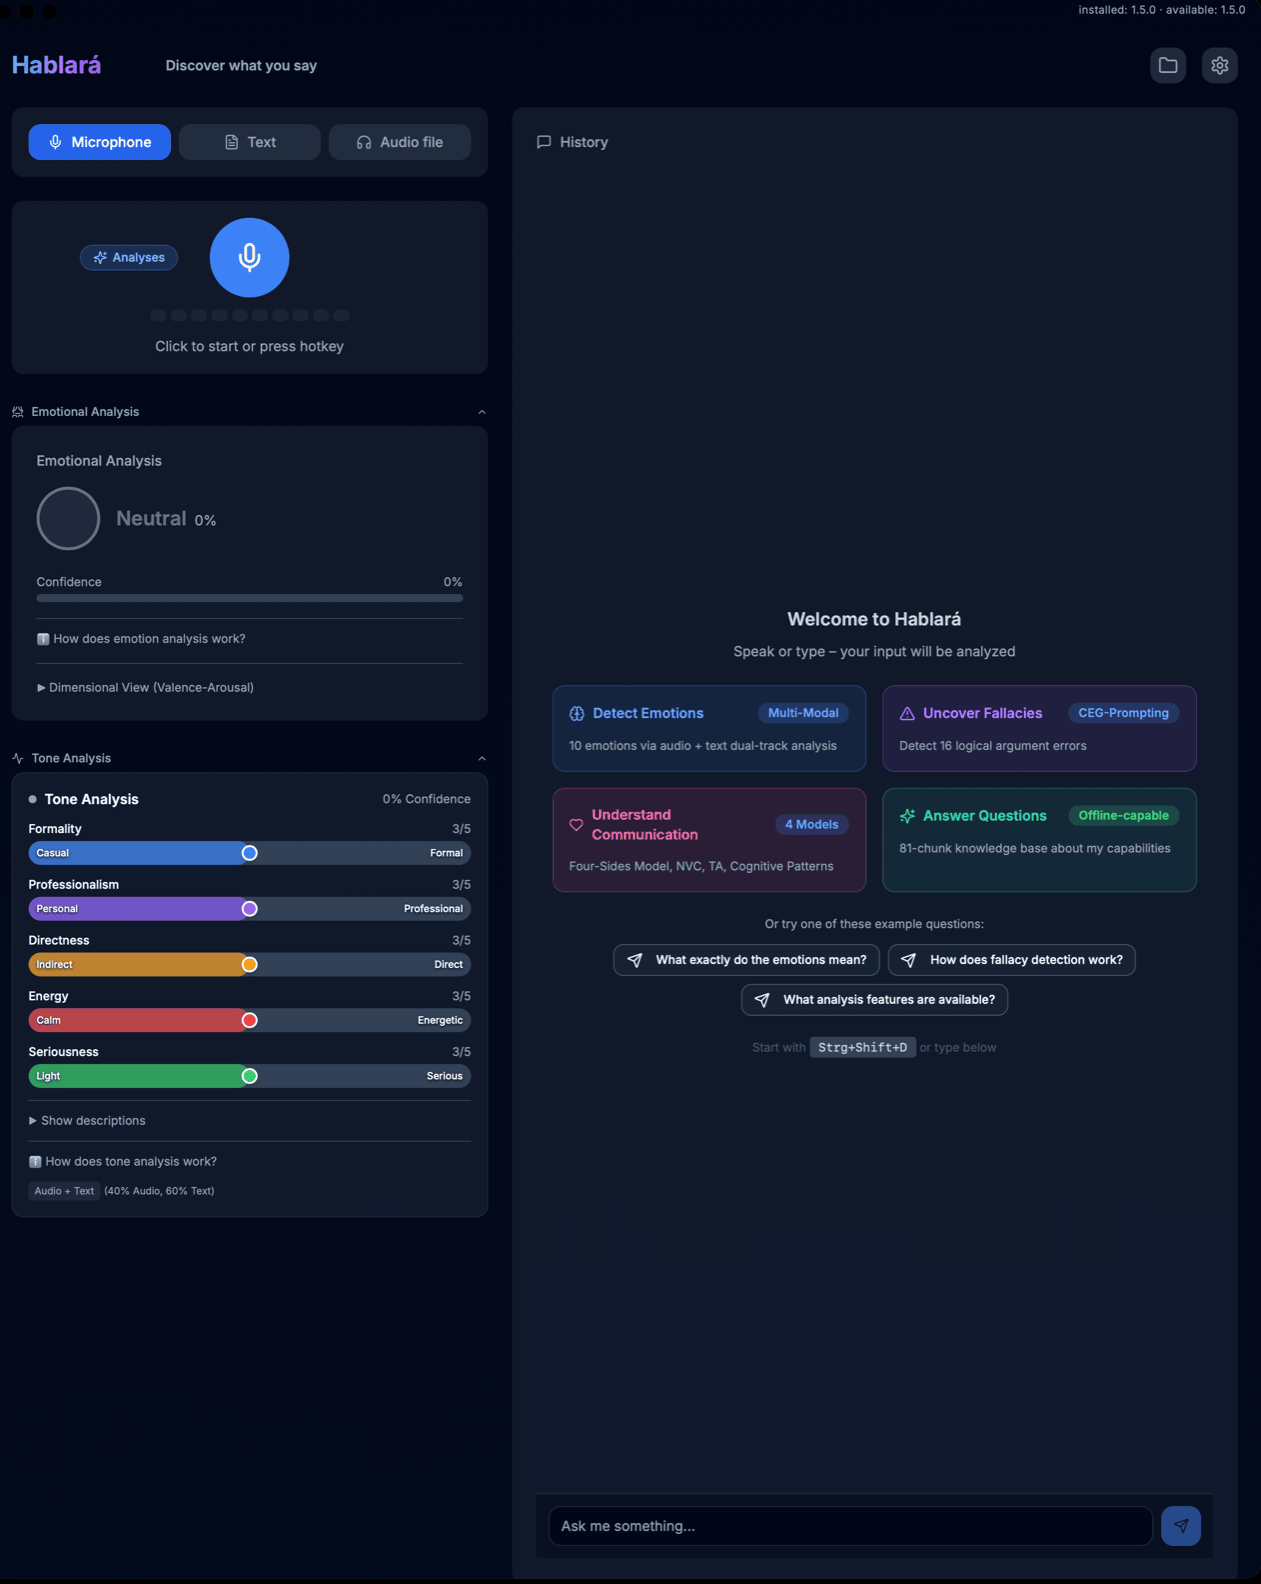Click the CEG-Prompting badge
This screenshot has height=1584, width=1261.
(x=1123, y=713)
